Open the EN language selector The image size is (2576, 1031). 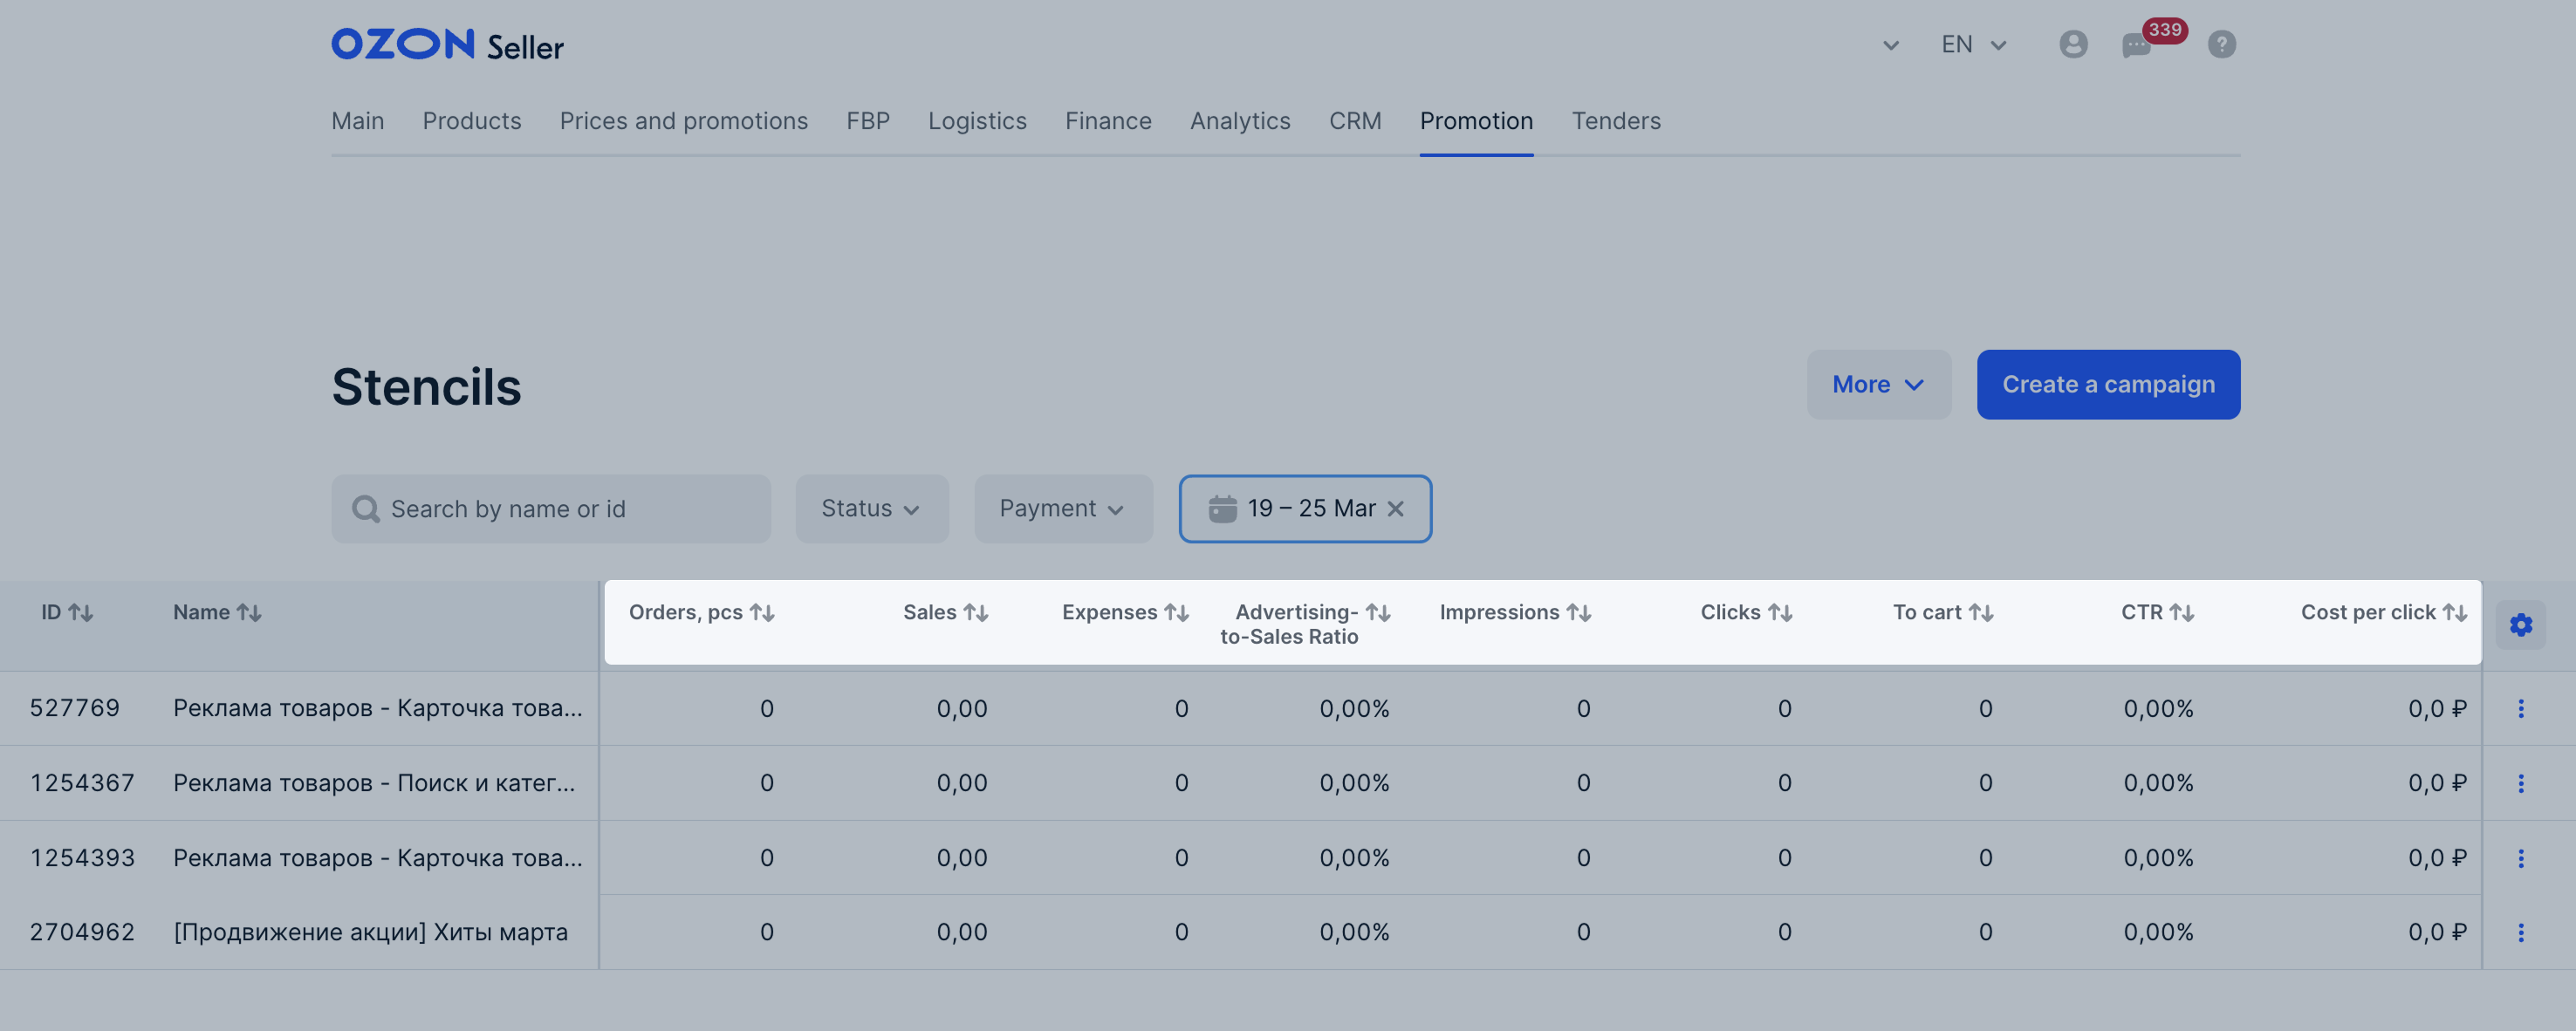1973,45
